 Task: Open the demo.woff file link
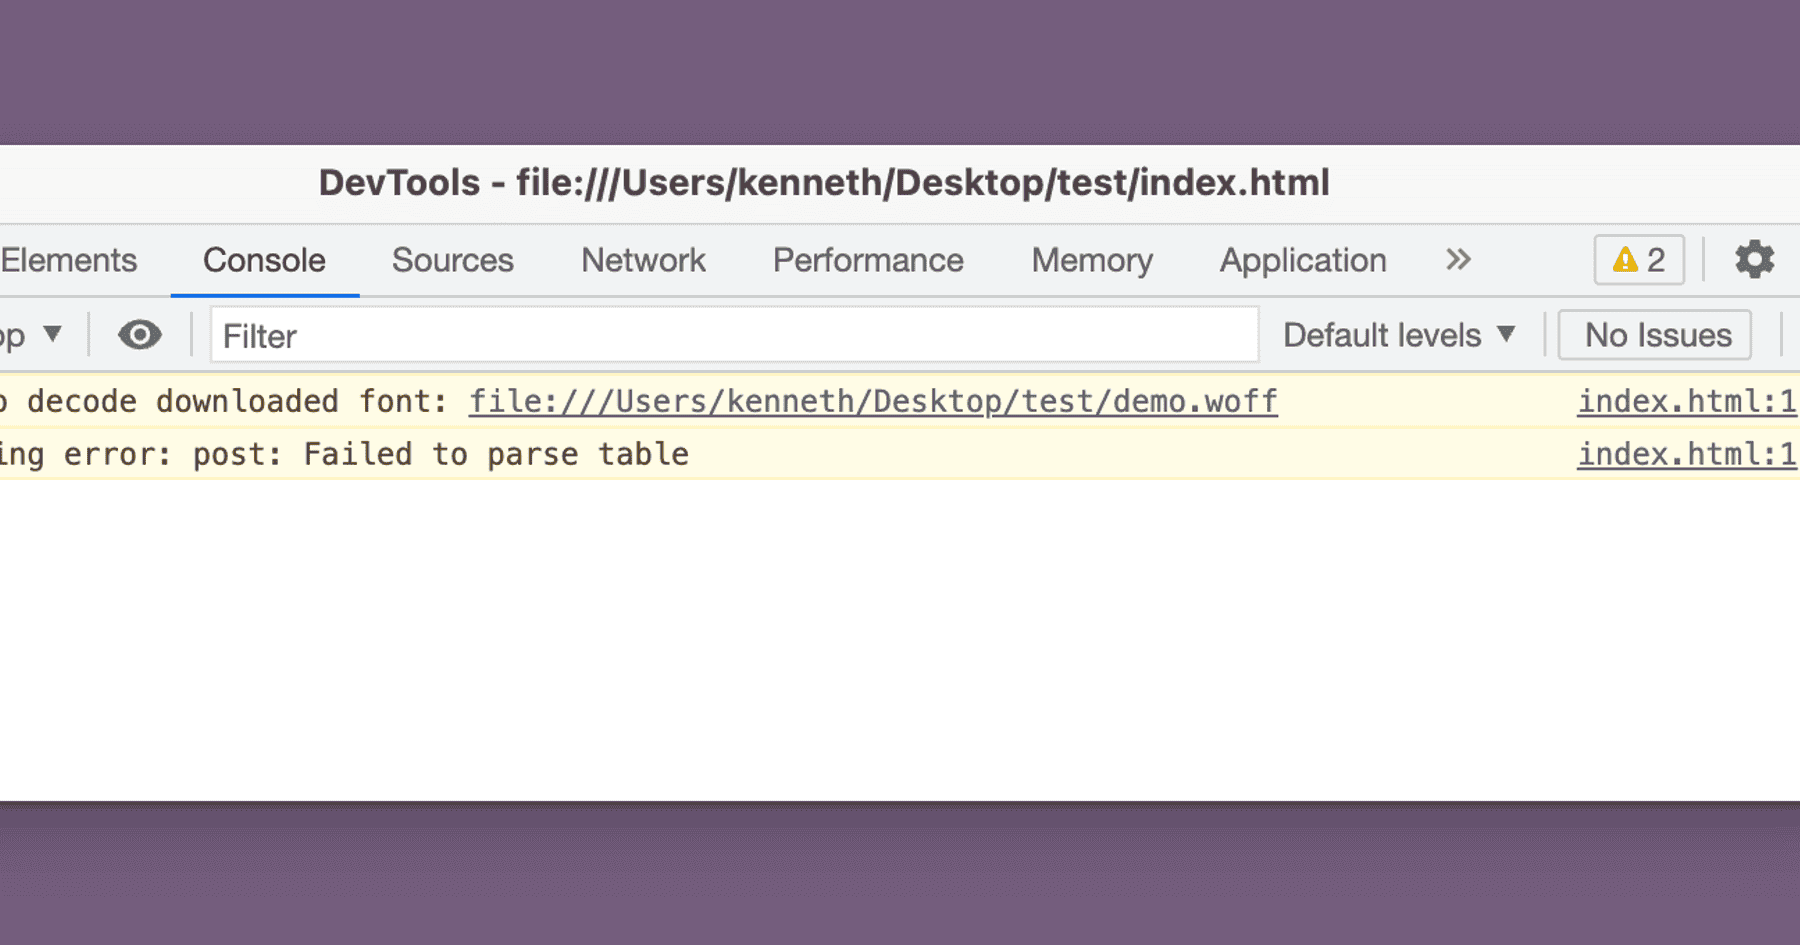coord(873,401)
